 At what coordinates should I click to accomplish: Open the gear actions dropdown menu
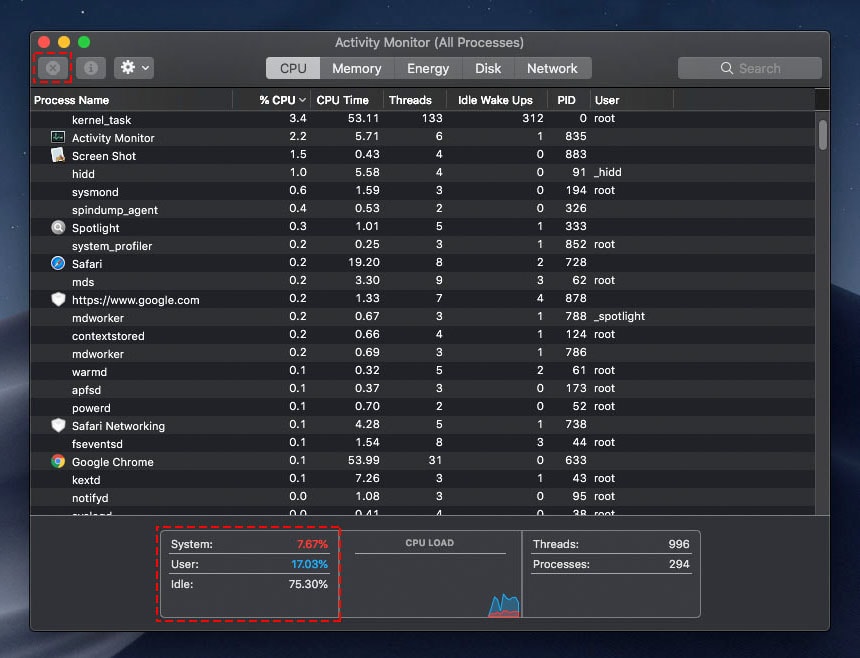point(133,68)
